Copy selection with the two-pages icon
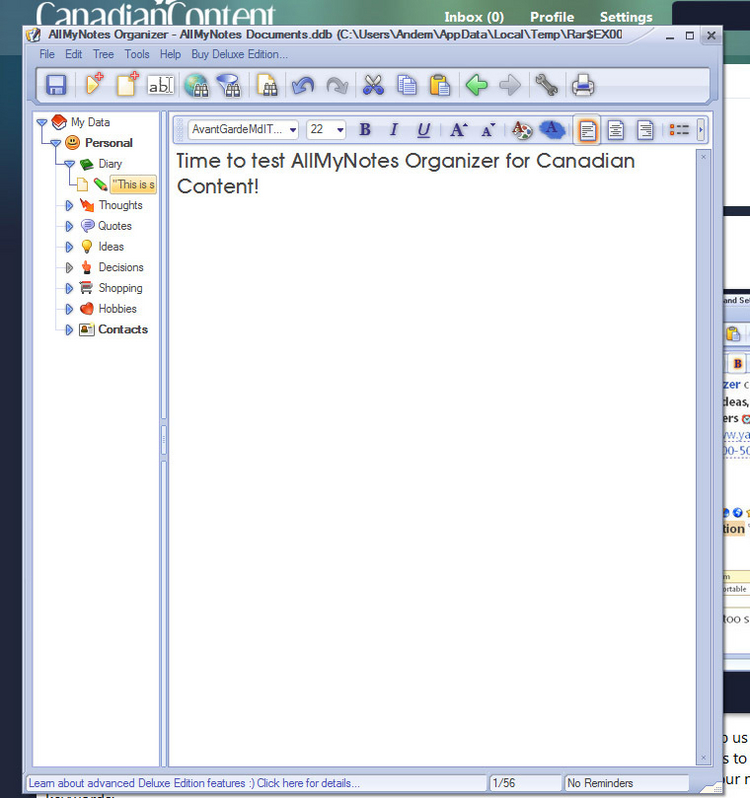 click(407, 85)
